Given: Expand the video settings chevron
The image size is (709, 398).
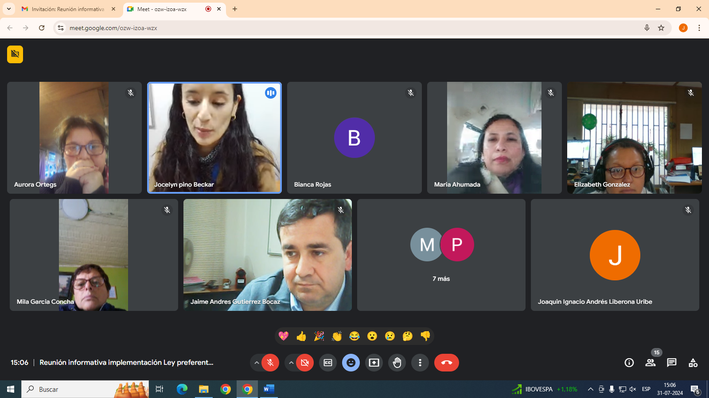Looking at the screenshot, I should tap(291, 362).
